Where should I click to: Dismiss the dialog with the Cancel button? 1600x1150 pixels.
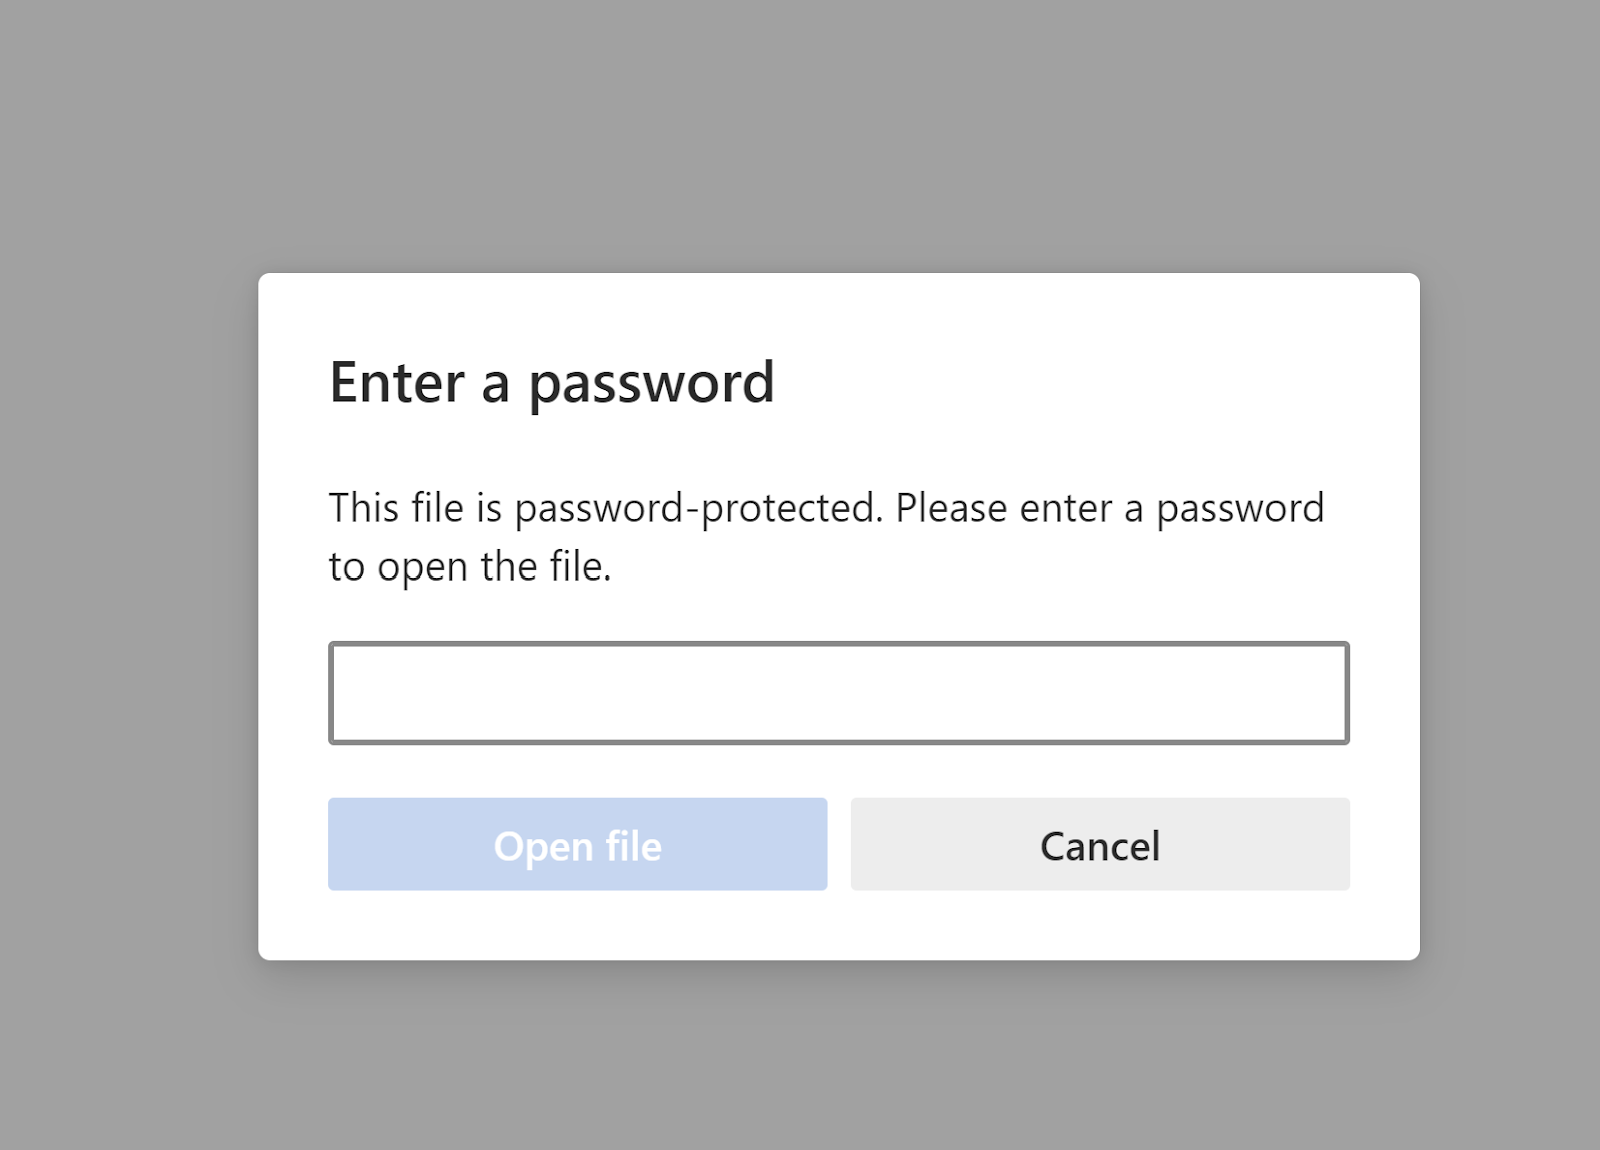pyautogui.click(x=1099, y=844)
